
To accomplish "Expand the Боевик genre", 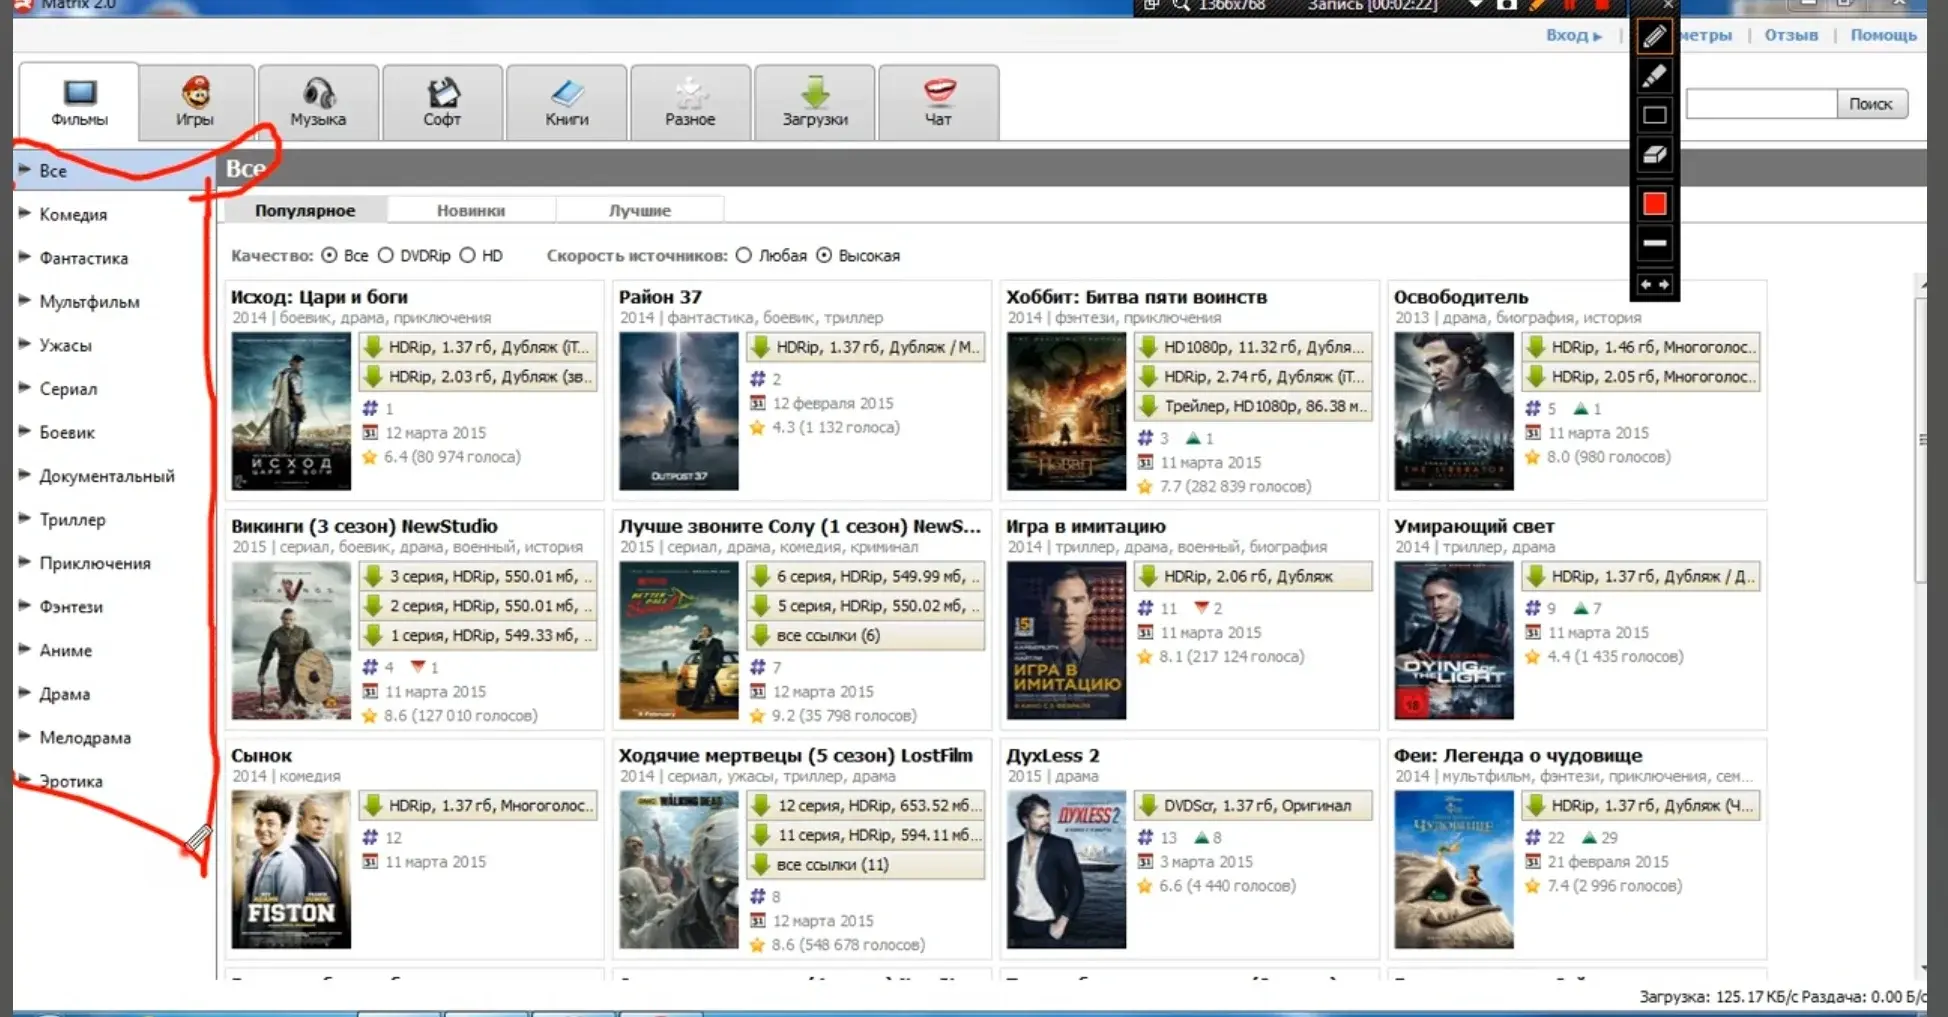I will click(x=25, y=431).
